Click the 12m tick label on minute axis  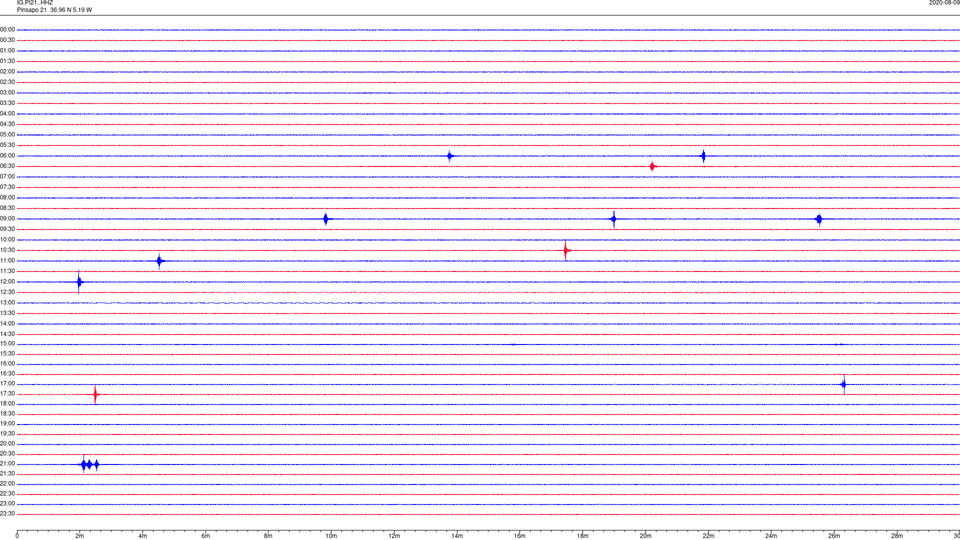click(x=394, y=536)
